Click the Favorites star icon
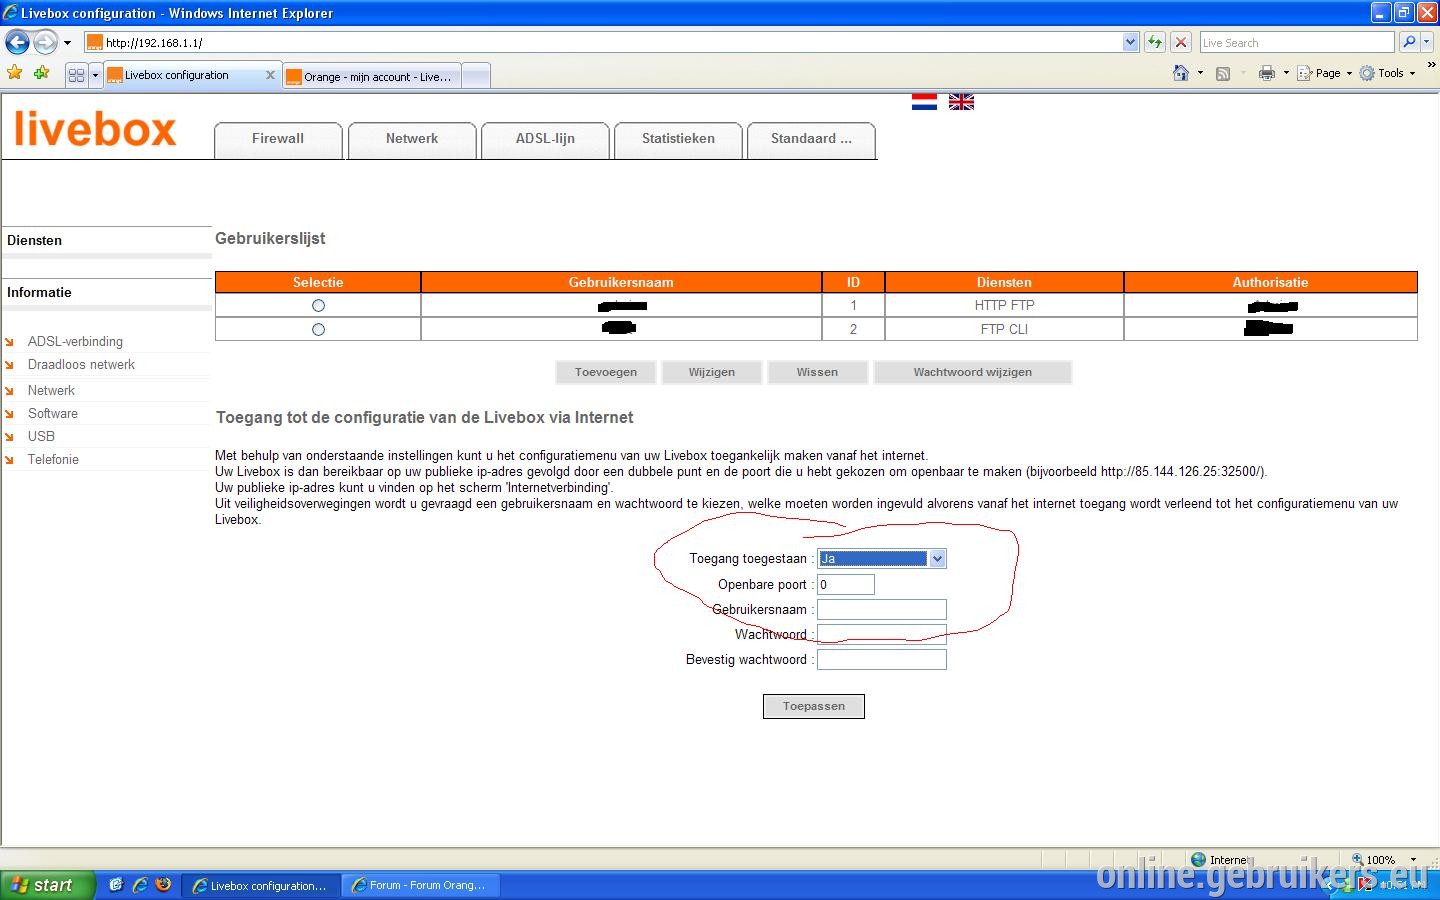Screen dimensions: 1440x900 click(x=14, y=73)
